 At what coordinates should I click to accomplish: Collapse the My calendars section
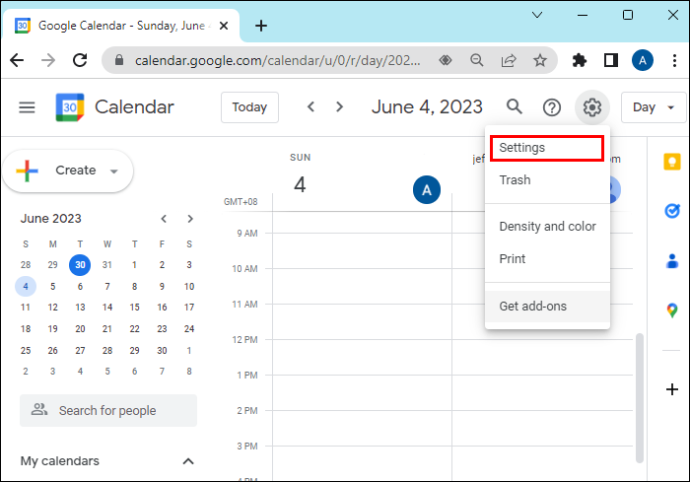coord(188,461)
